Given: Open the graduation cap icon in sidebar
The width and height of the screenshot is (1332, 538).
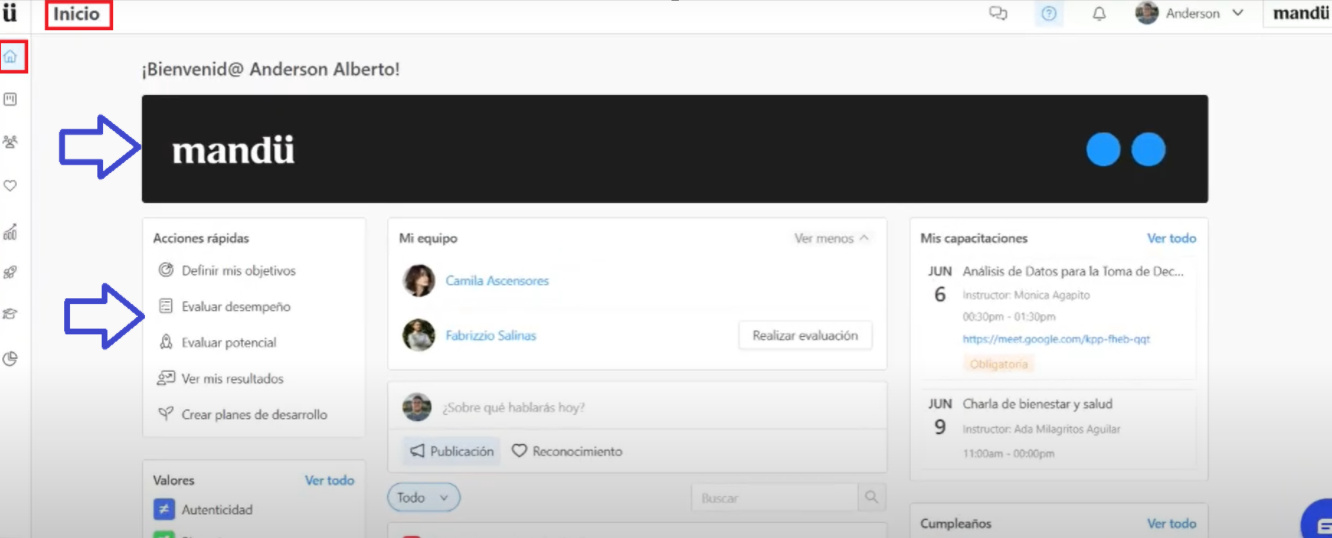Looking at the screenshot, I should click(11, 314).
